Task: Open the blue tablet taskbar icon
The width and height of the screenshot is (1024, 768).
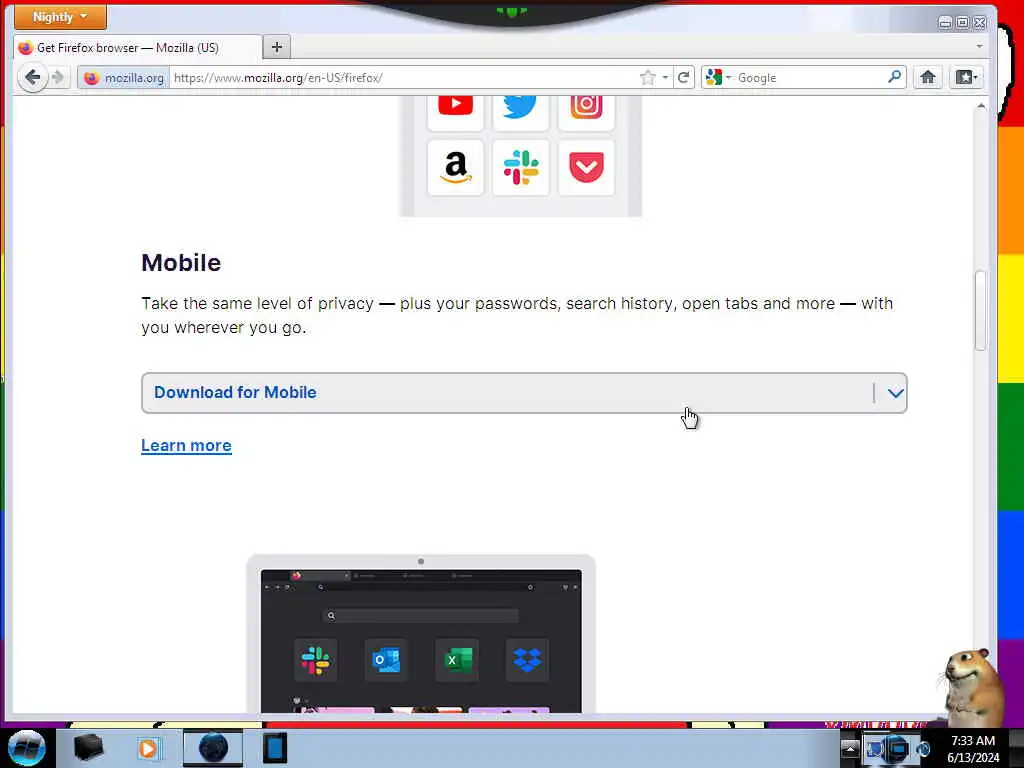Action: 275,748
